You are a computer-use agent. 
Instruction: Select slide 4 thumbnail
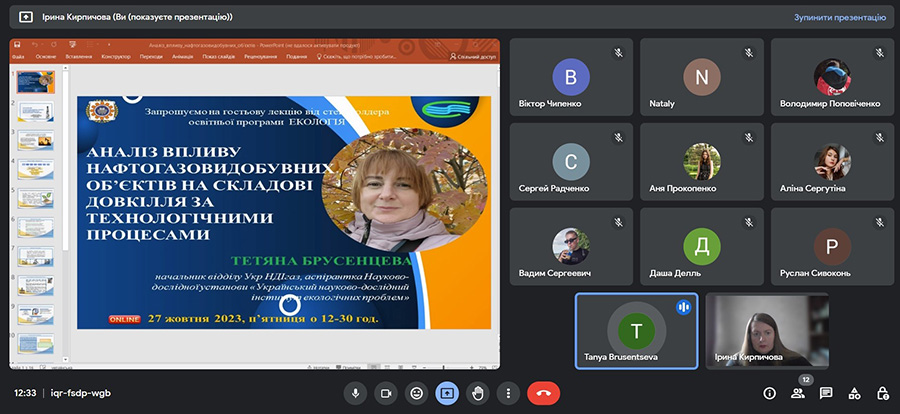pos(36,169)
